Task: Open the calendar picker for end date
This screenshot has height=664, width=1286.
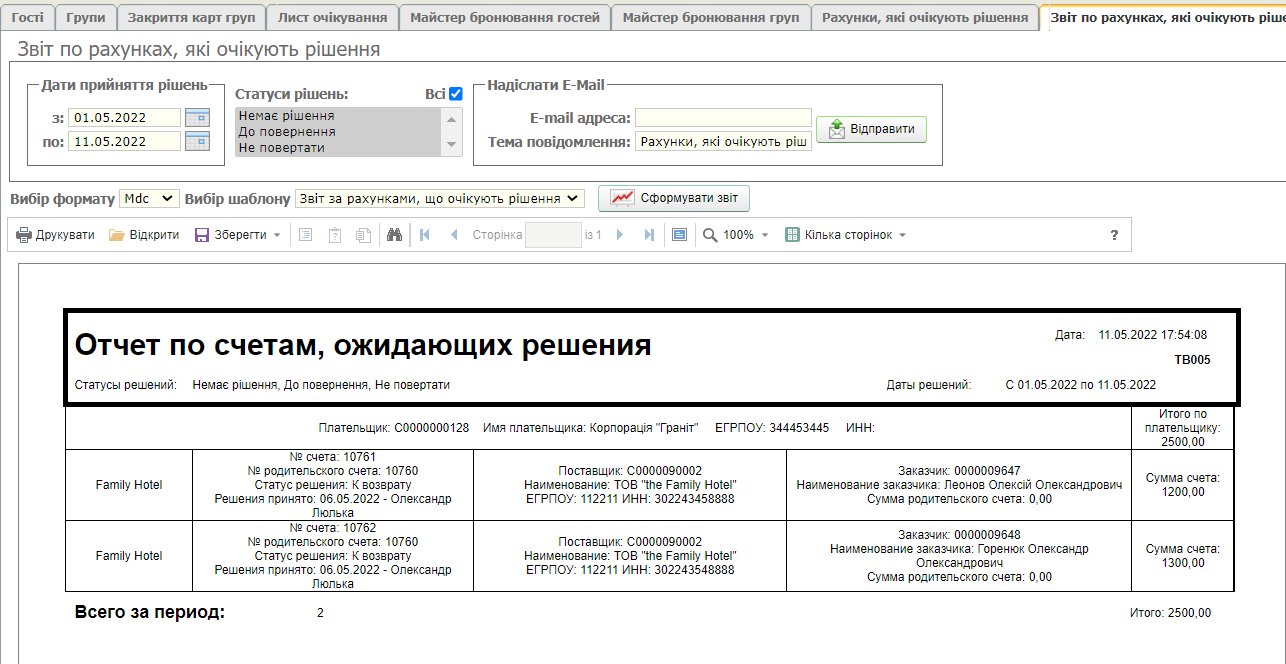Action: pos(197,141)
